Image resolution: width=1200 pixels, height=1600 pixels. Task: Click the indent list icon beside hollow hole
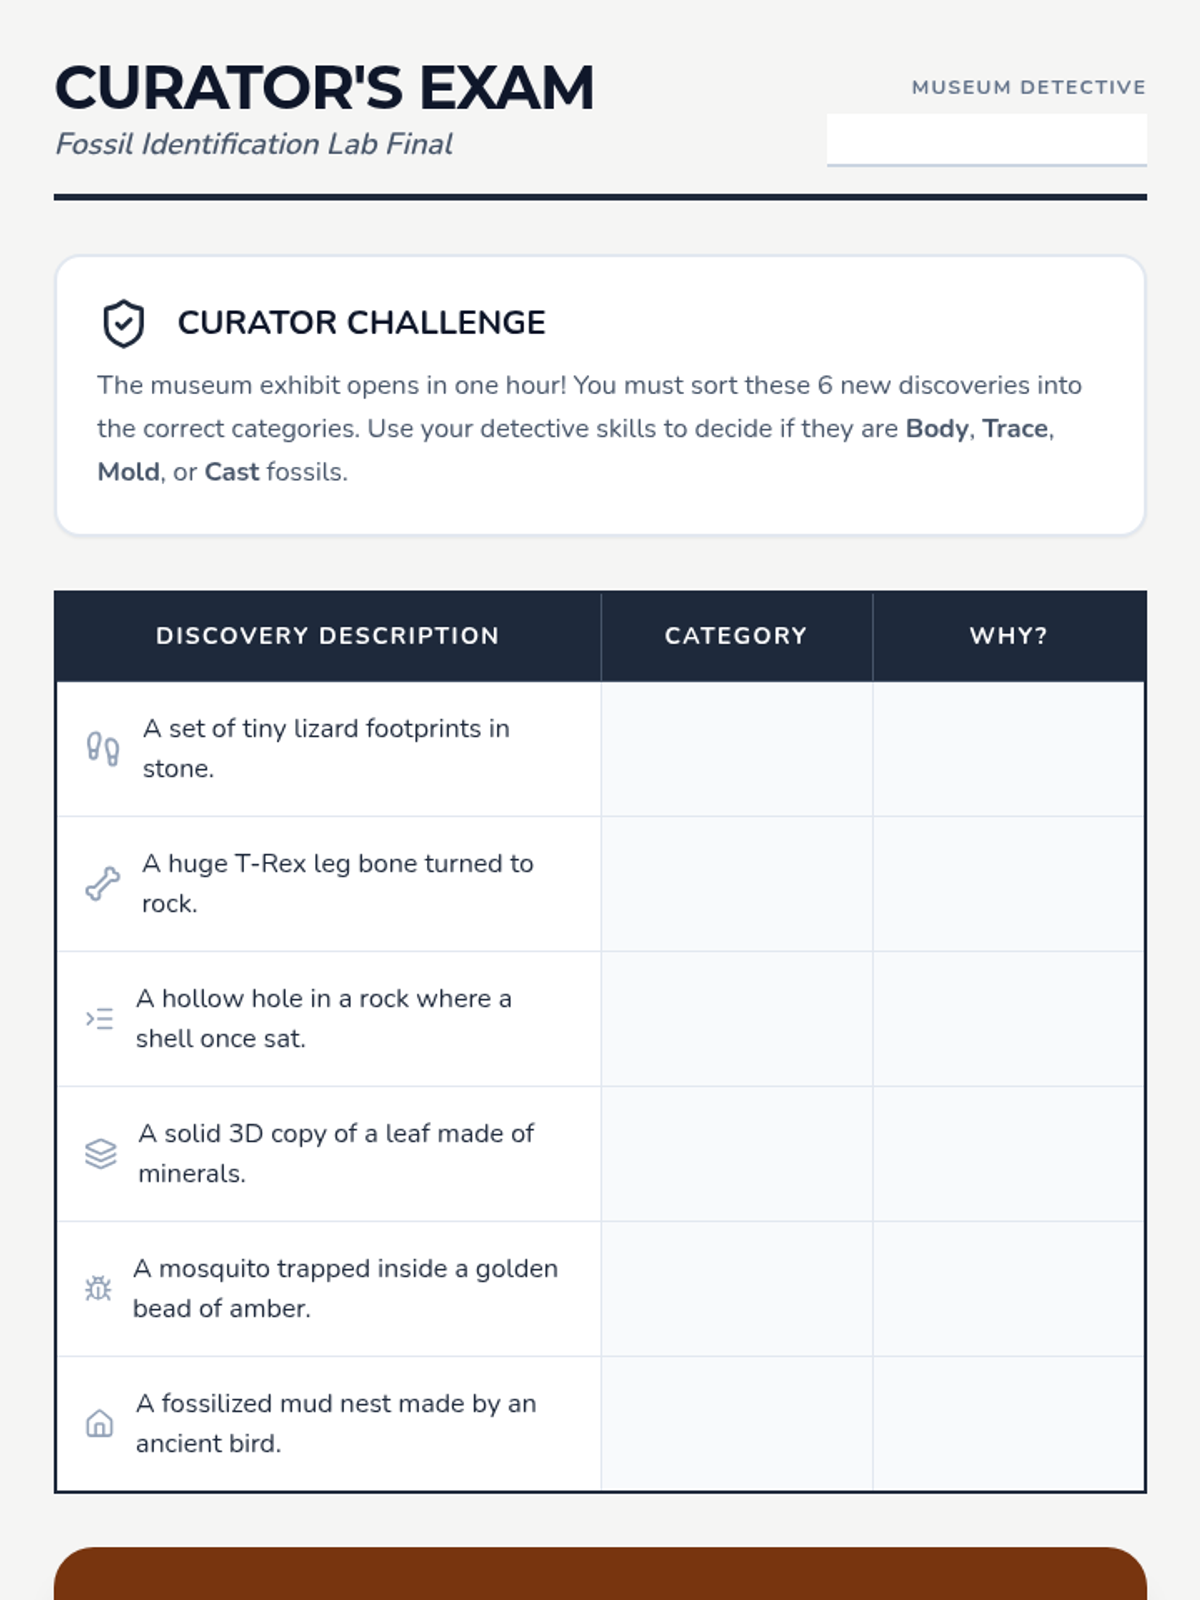point(99,1019)
